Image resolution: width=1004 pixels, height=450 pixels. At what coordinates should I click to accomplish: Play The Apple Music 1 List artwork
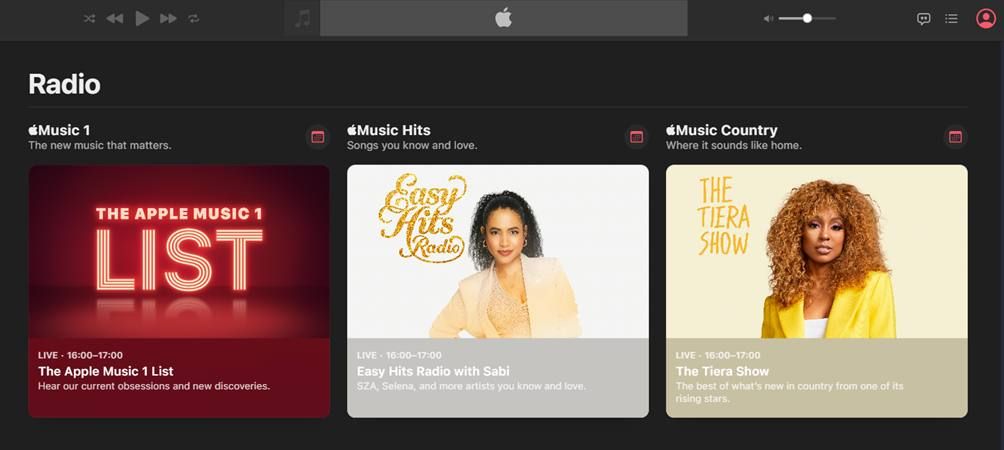(179, 252)
